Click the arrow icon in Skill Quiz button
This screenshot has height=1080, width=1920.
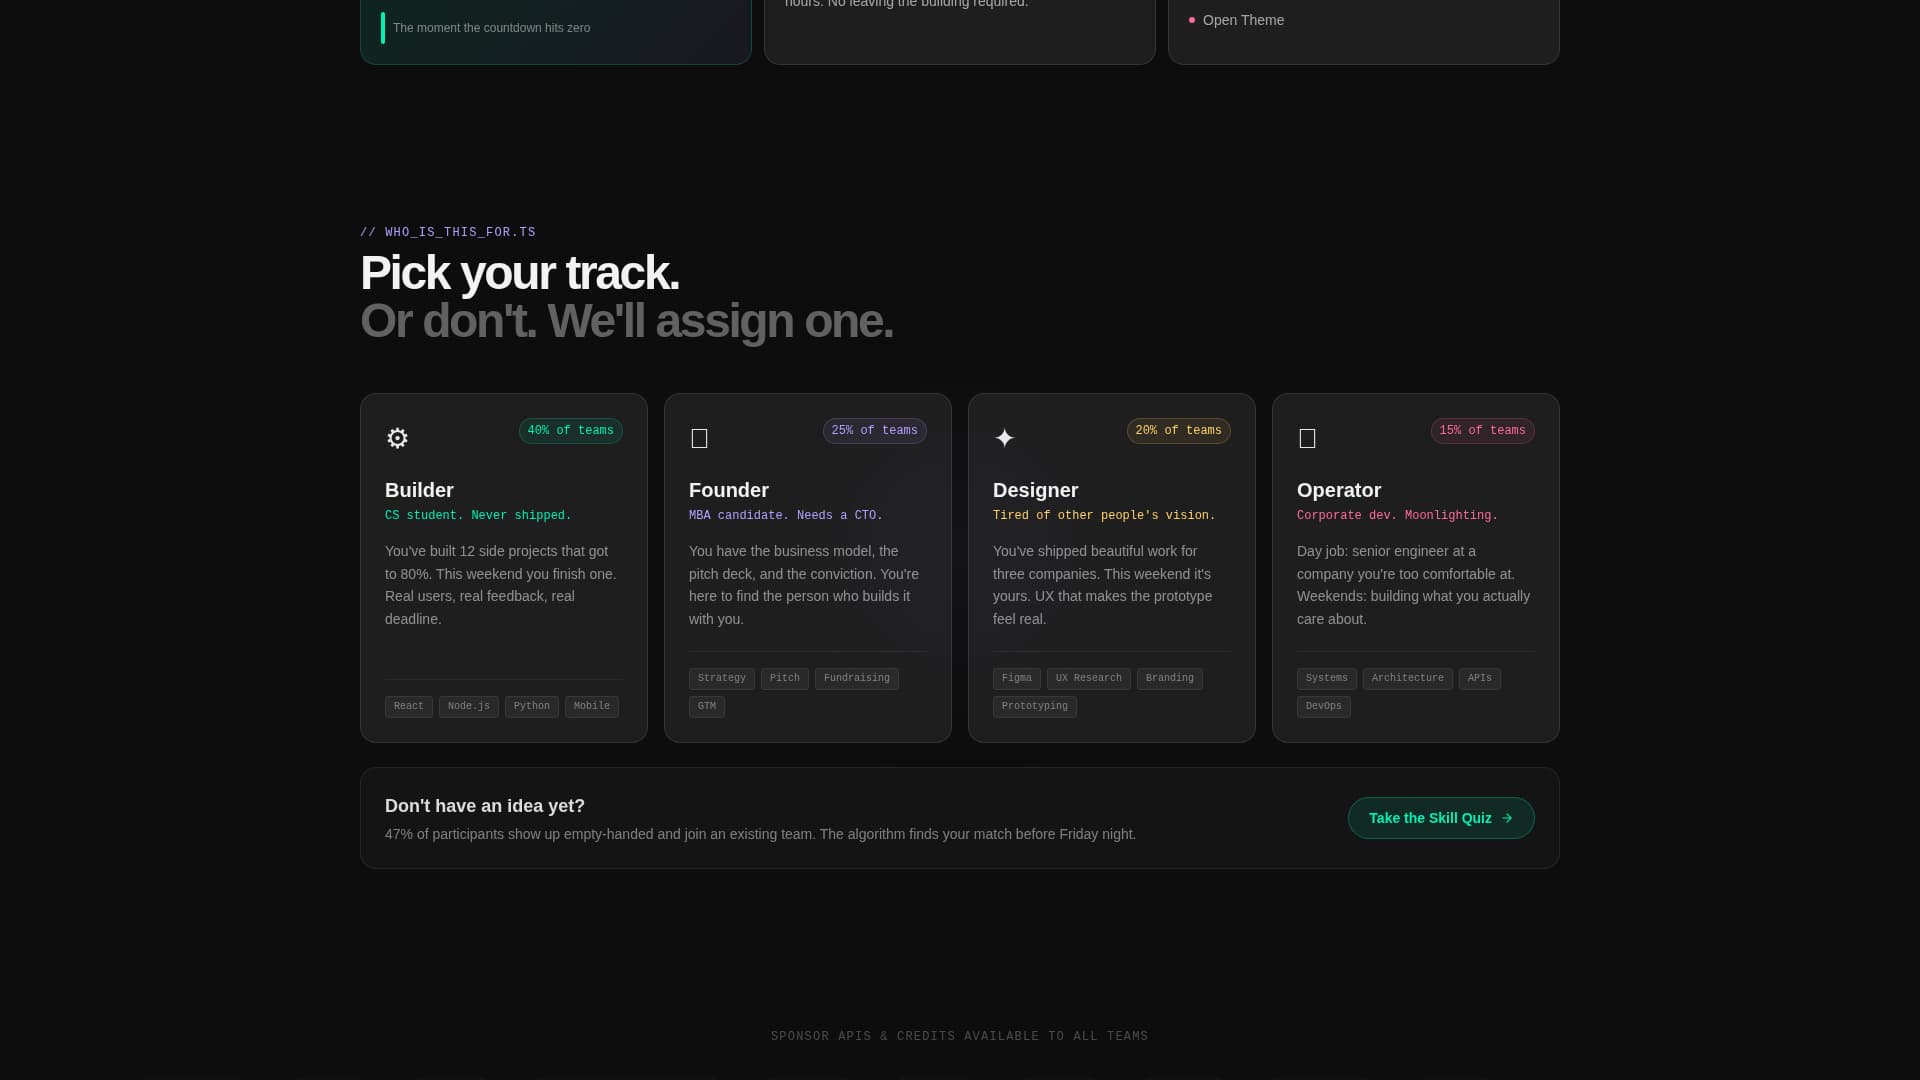[1507, 818]
